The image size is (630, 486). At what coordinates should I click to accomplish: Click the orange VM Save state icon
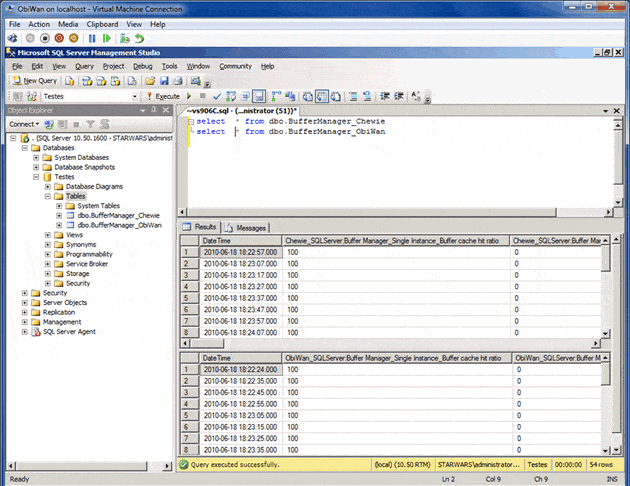(x=74, y=38)
